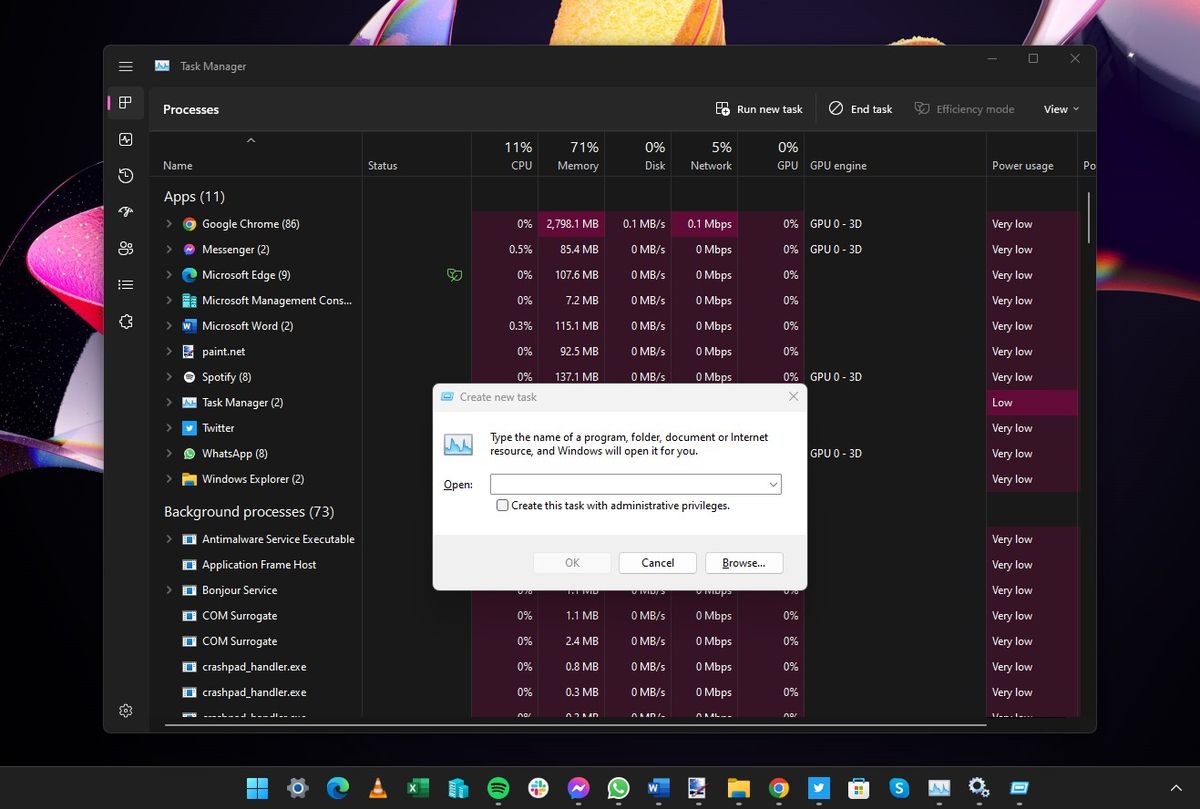Click the efficiency mode leaf beside Microsoft Edge

(x=454, y=274)
